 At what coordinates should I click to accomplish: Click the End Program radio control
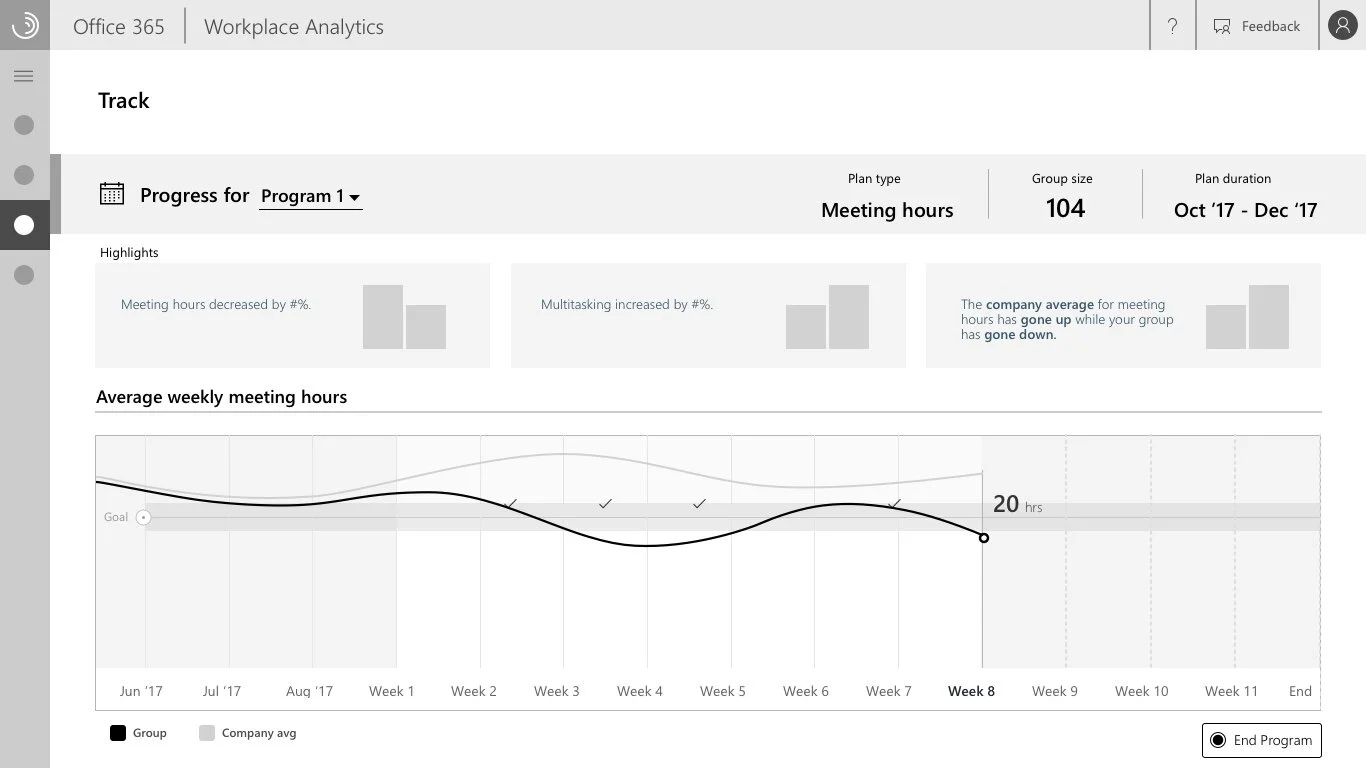tap(1218, 740)
